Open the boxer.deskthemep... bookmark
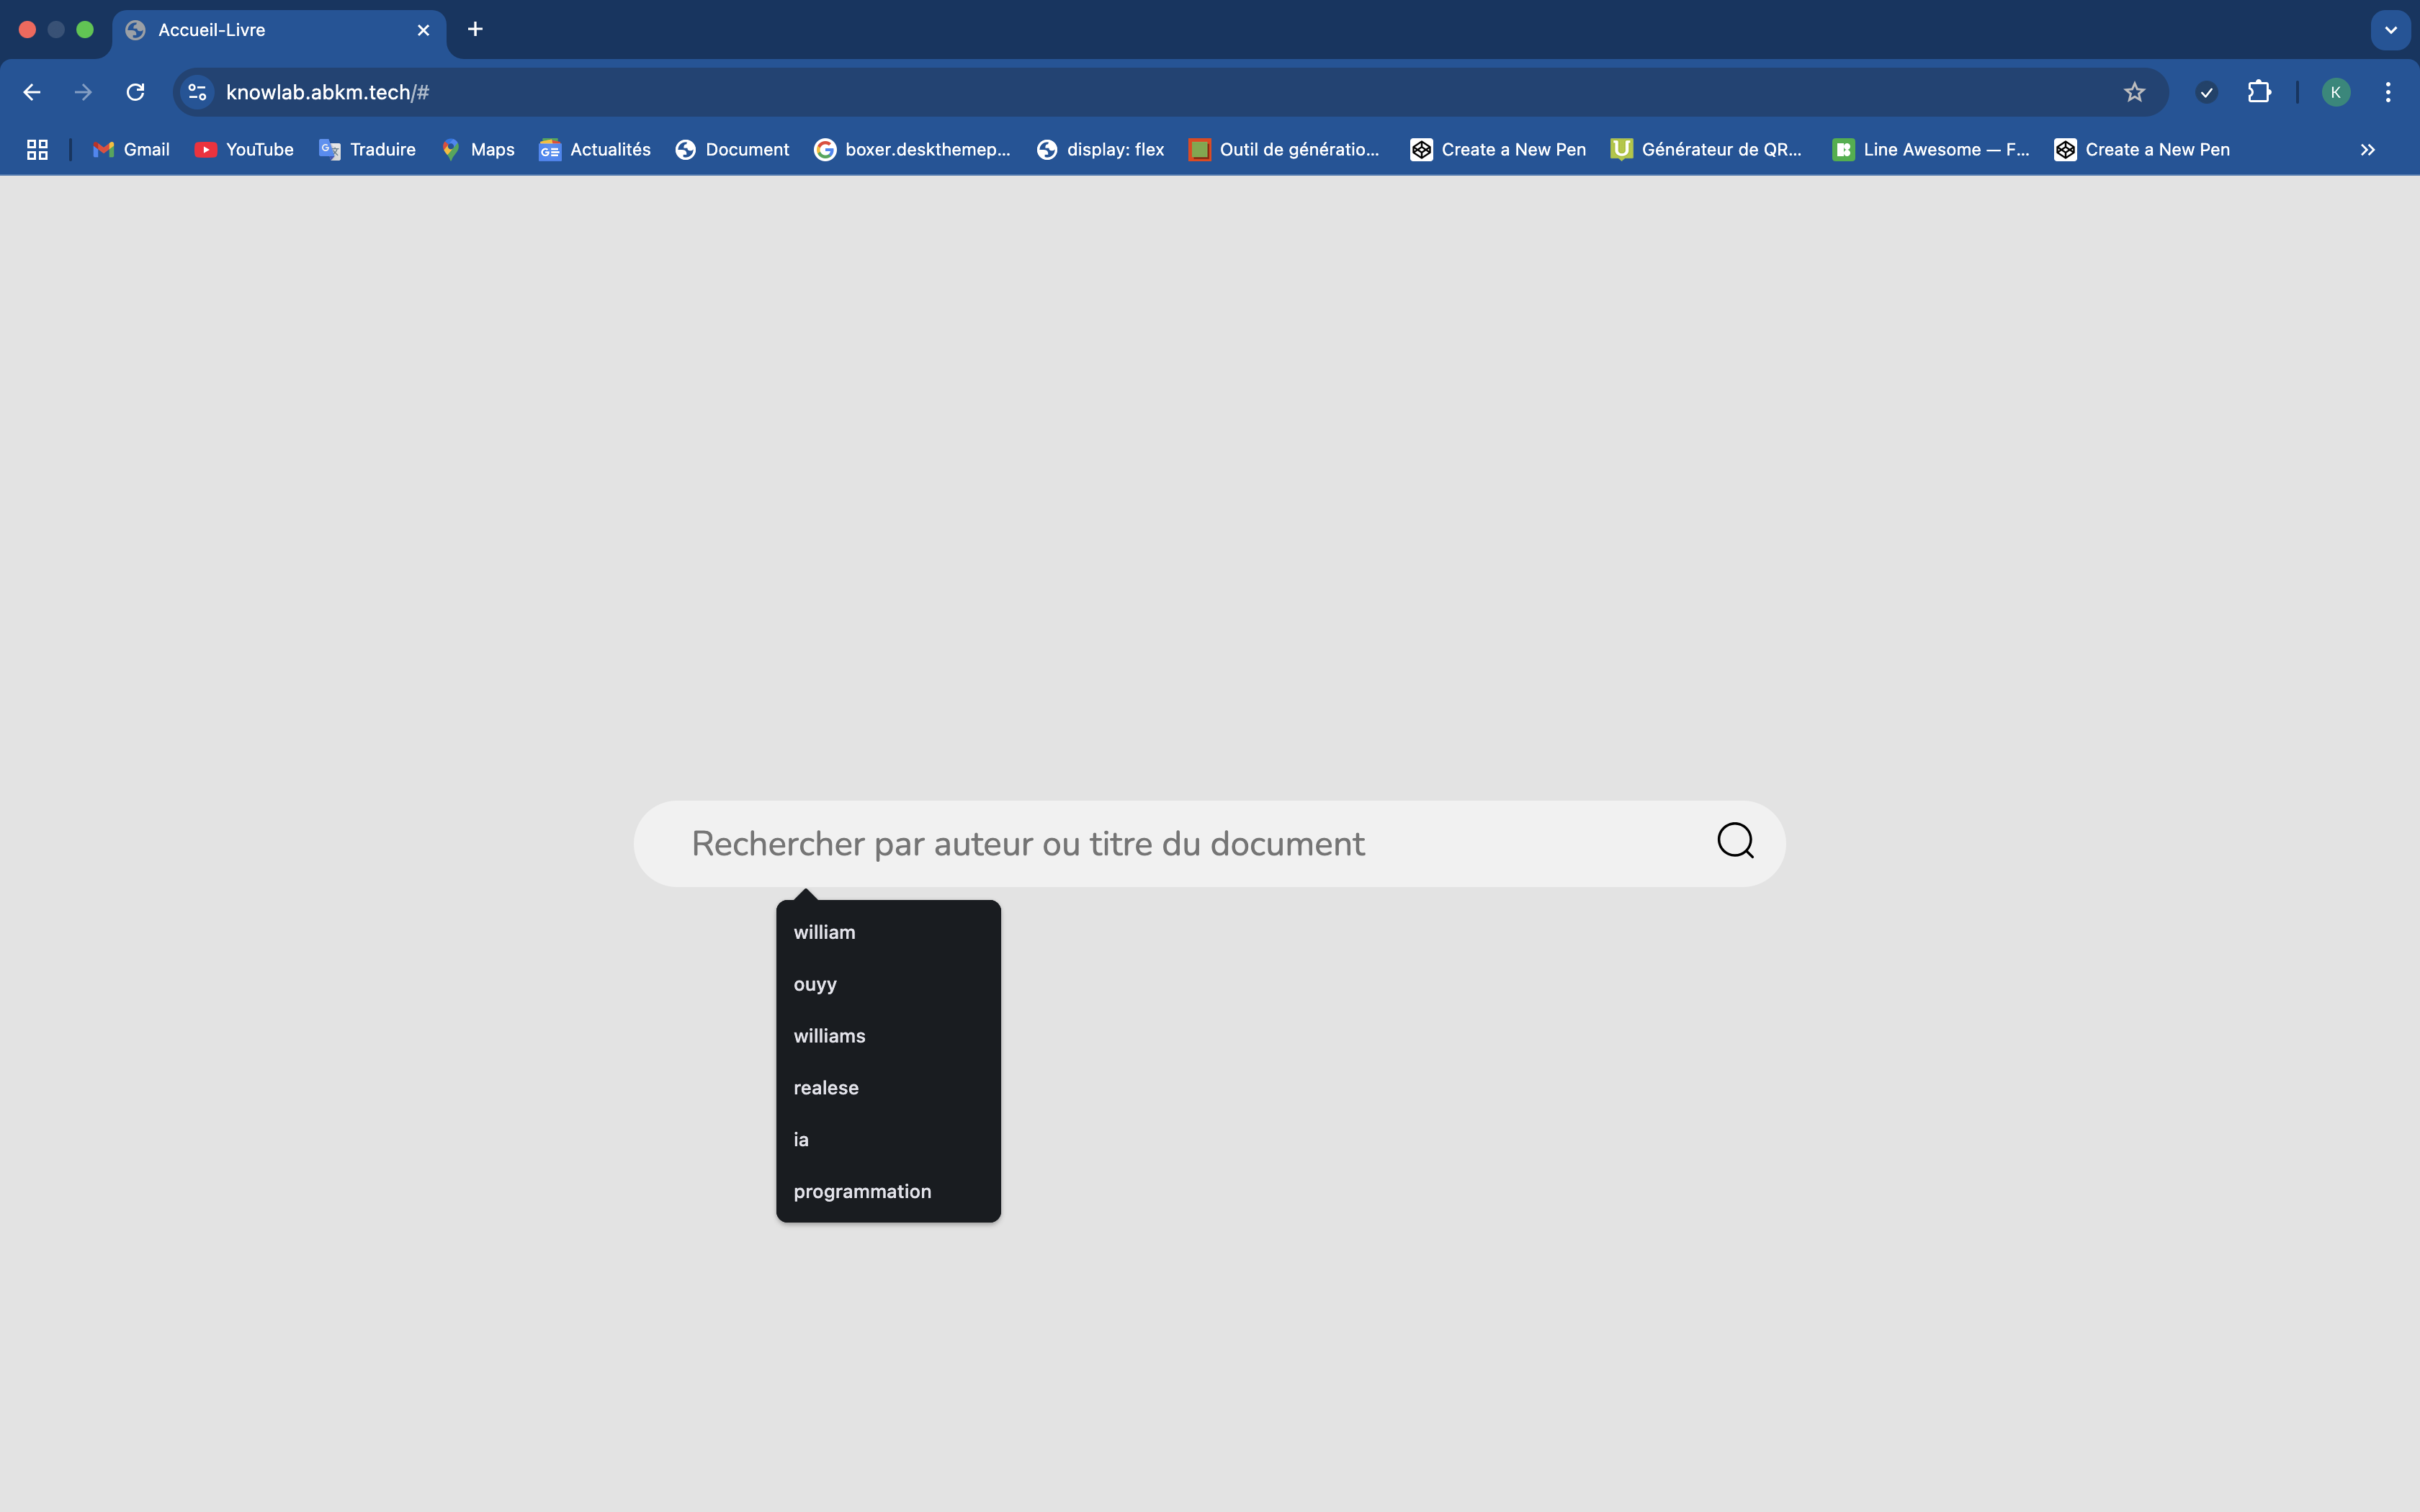Viewport: 2420px width, 1512px height. pos(912,150)
